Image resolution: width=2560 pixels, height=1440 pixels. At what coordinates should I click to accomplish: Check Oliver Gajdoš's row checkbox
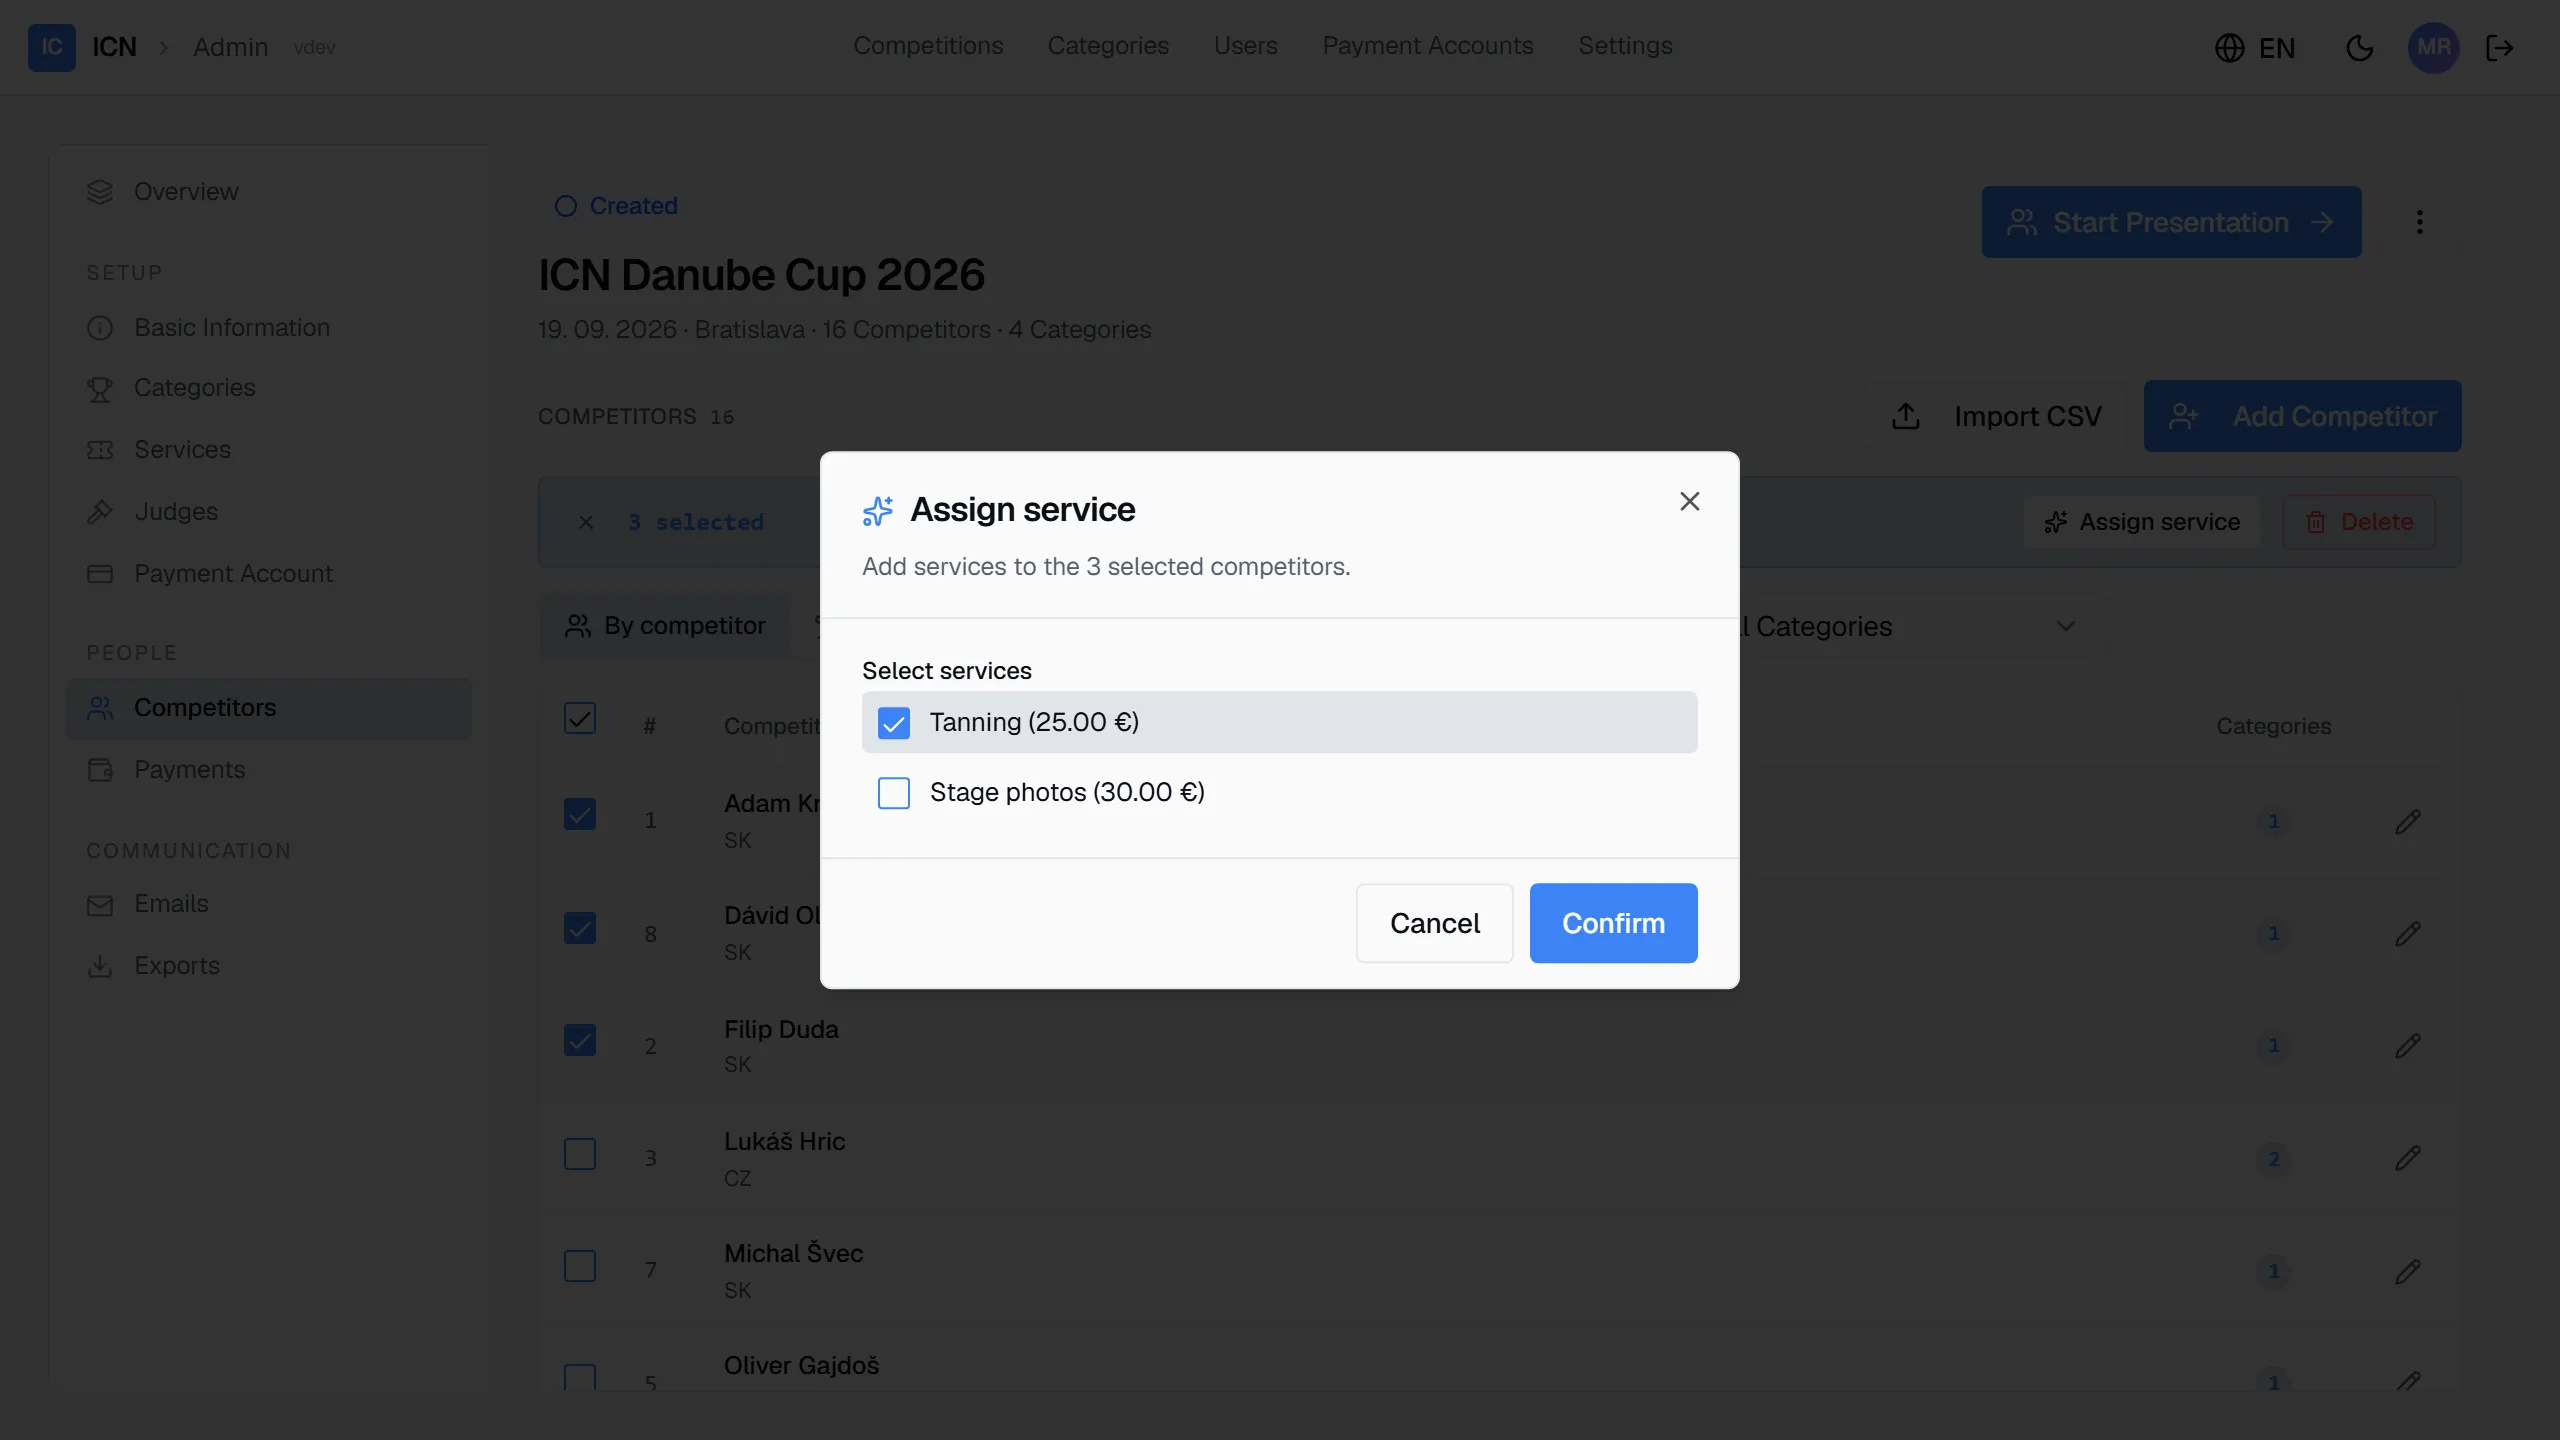click(x=580, y=1378)
